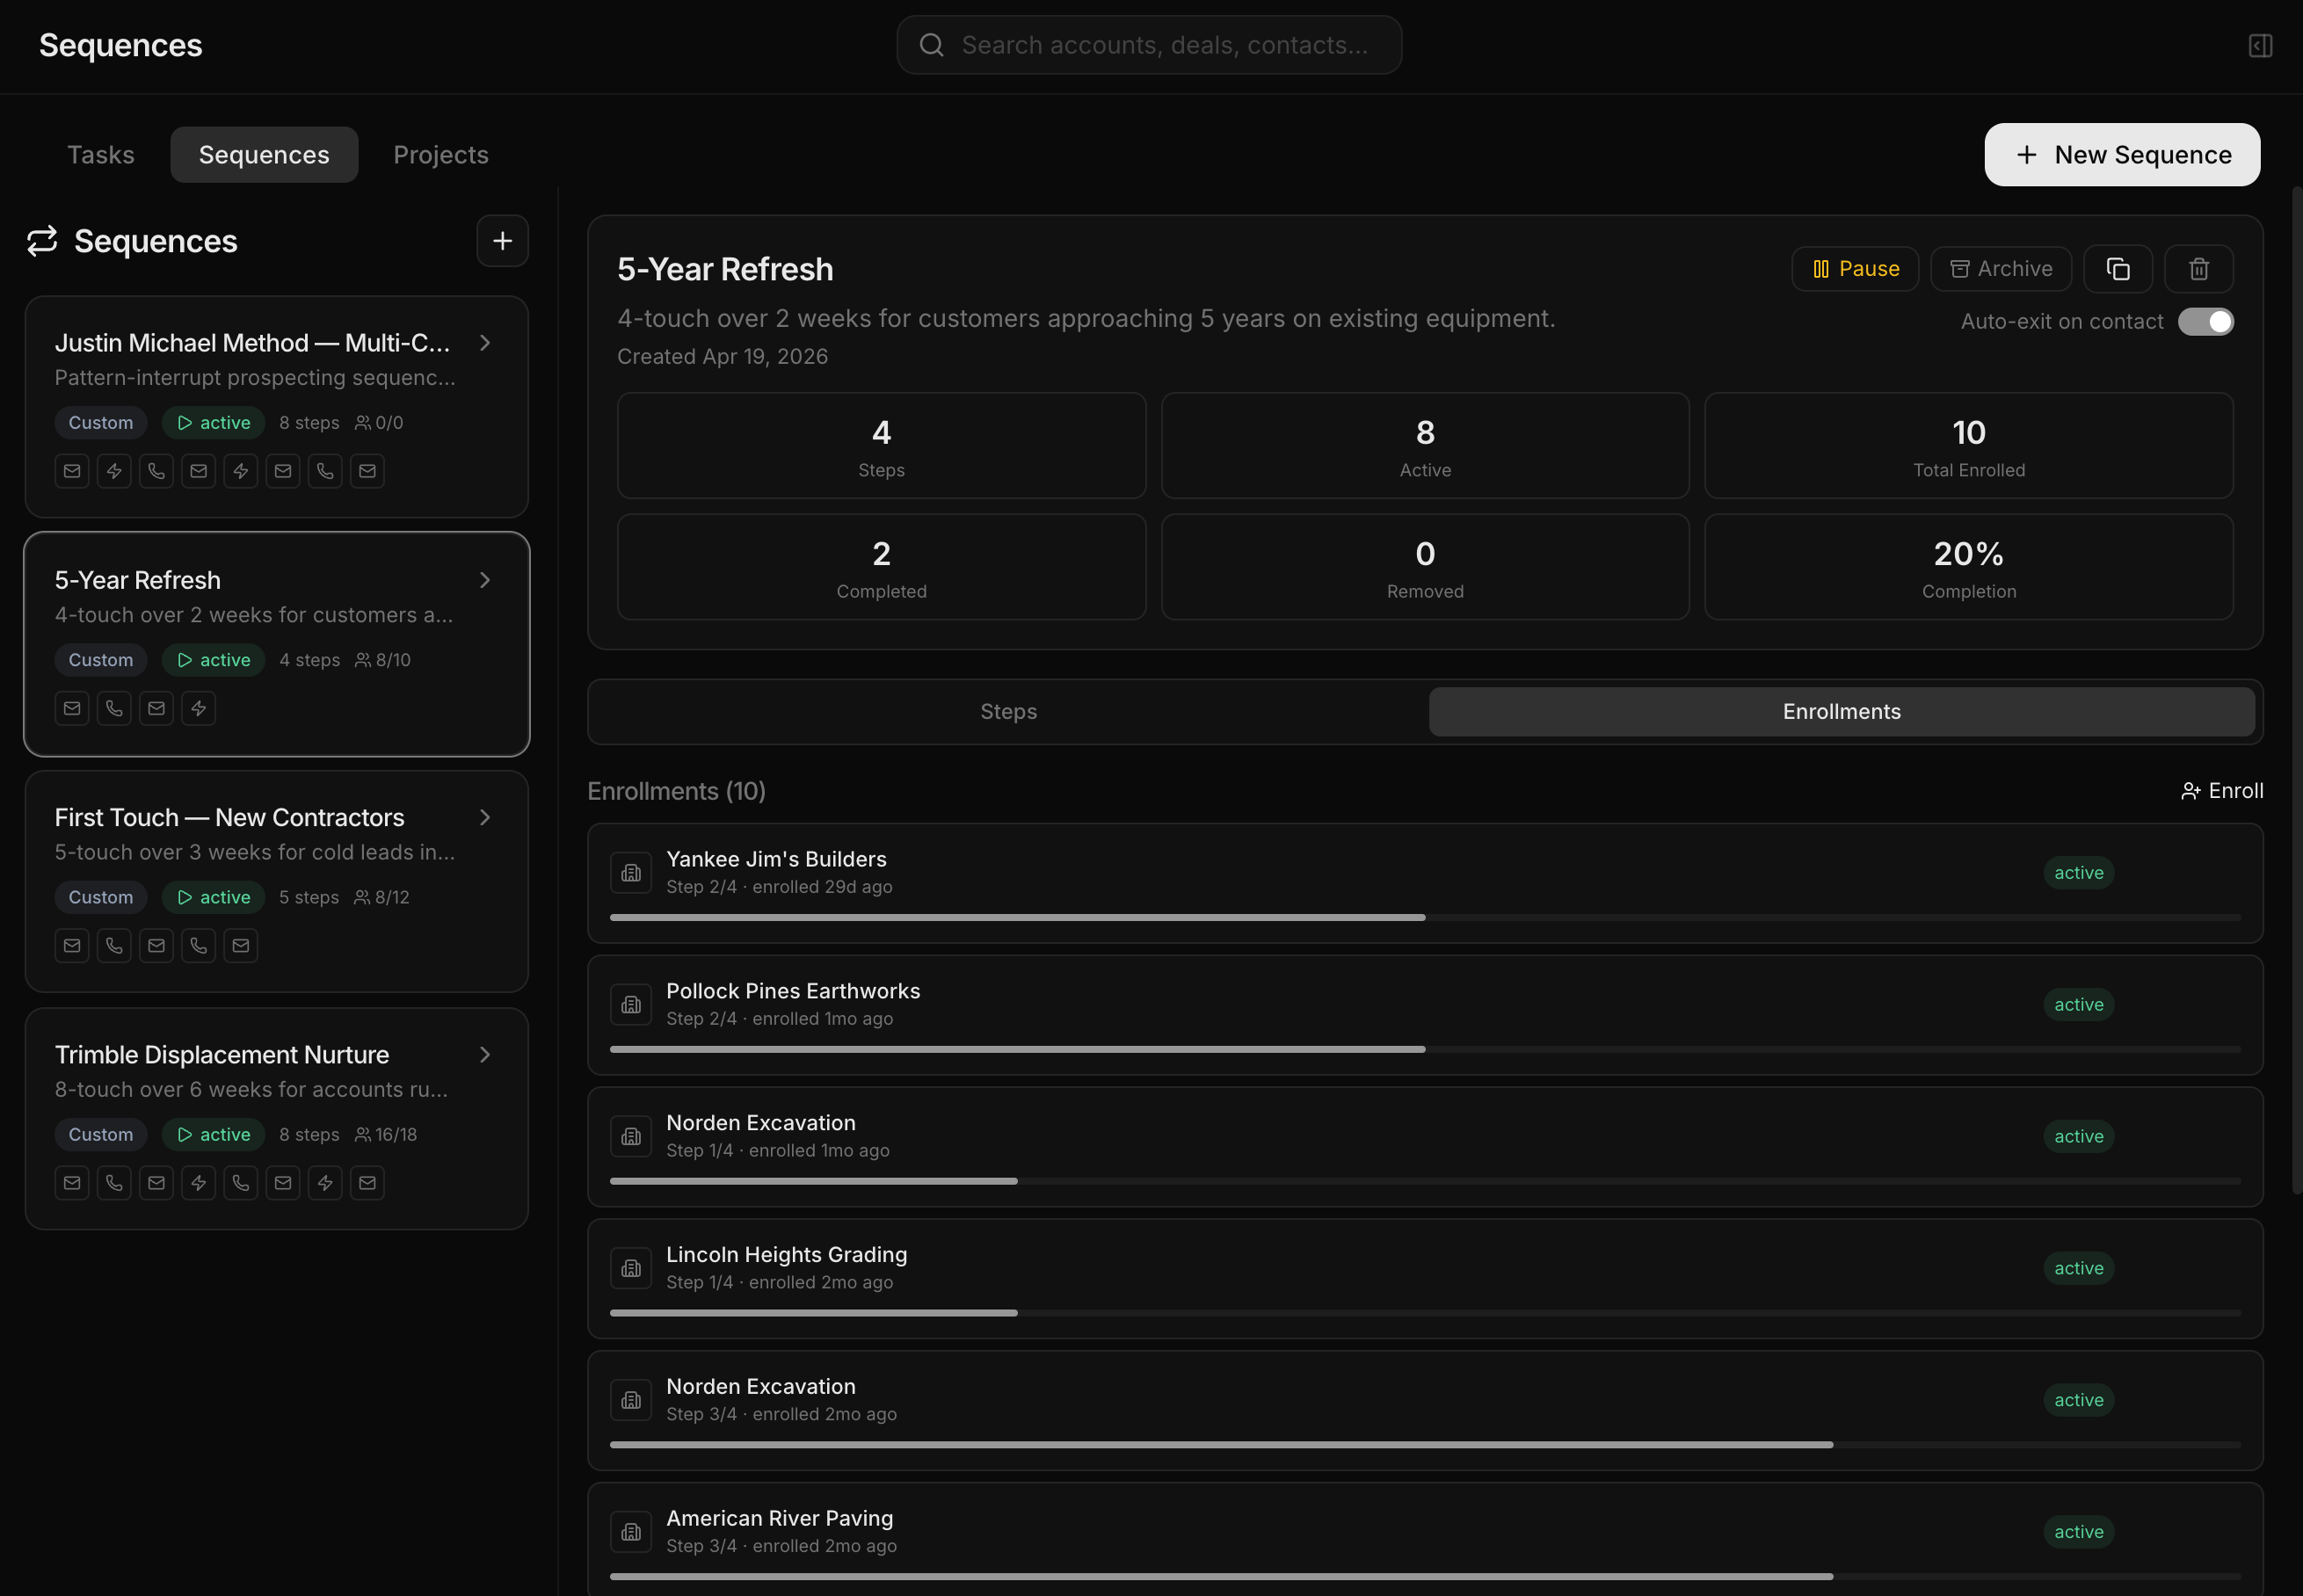This screenshot has height=1596, width=2303.
Task: Click the Created Apr 19, 2026 text
Action: coord(722,357)
